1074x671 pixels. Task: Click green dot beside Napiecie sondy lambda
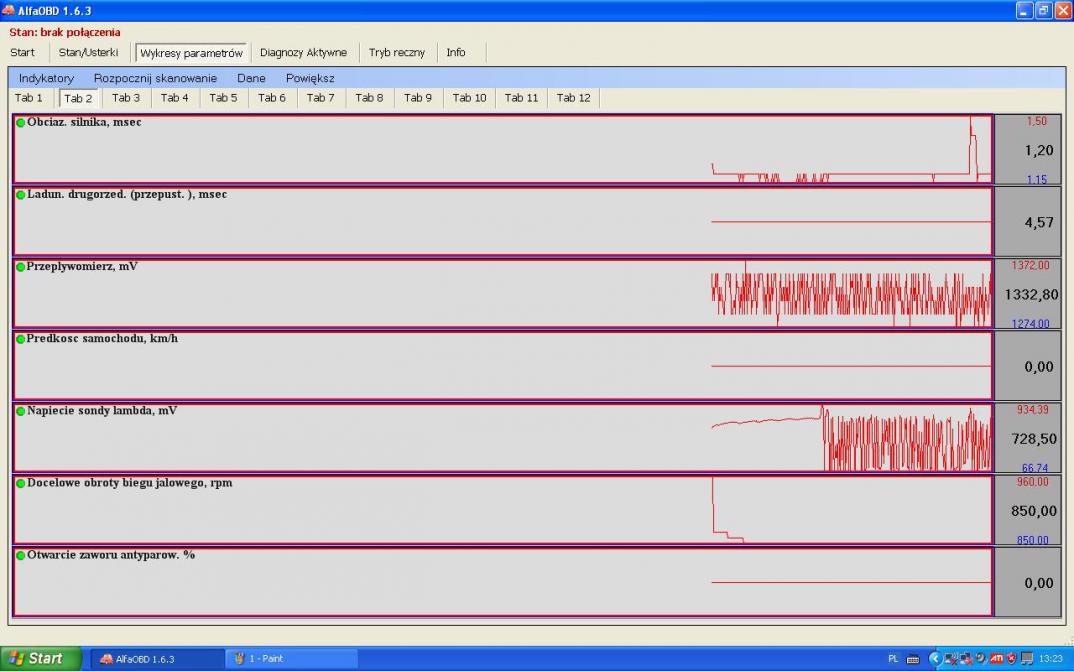point(20,411)
